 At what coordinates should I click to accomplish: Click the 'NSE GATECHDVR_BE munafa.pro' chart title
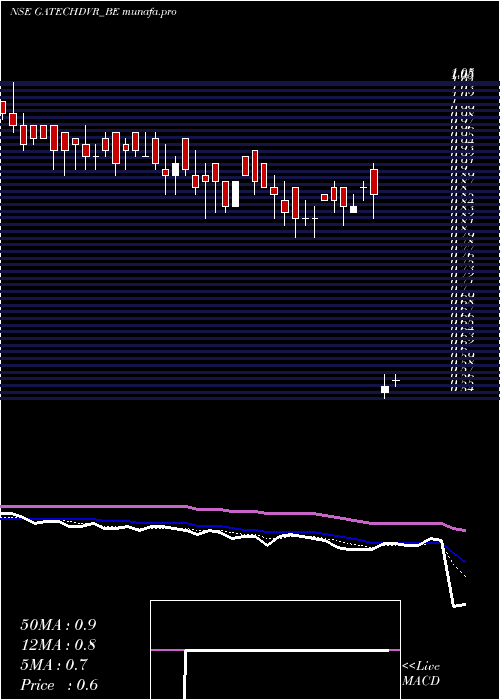click(x=93, y=12)
